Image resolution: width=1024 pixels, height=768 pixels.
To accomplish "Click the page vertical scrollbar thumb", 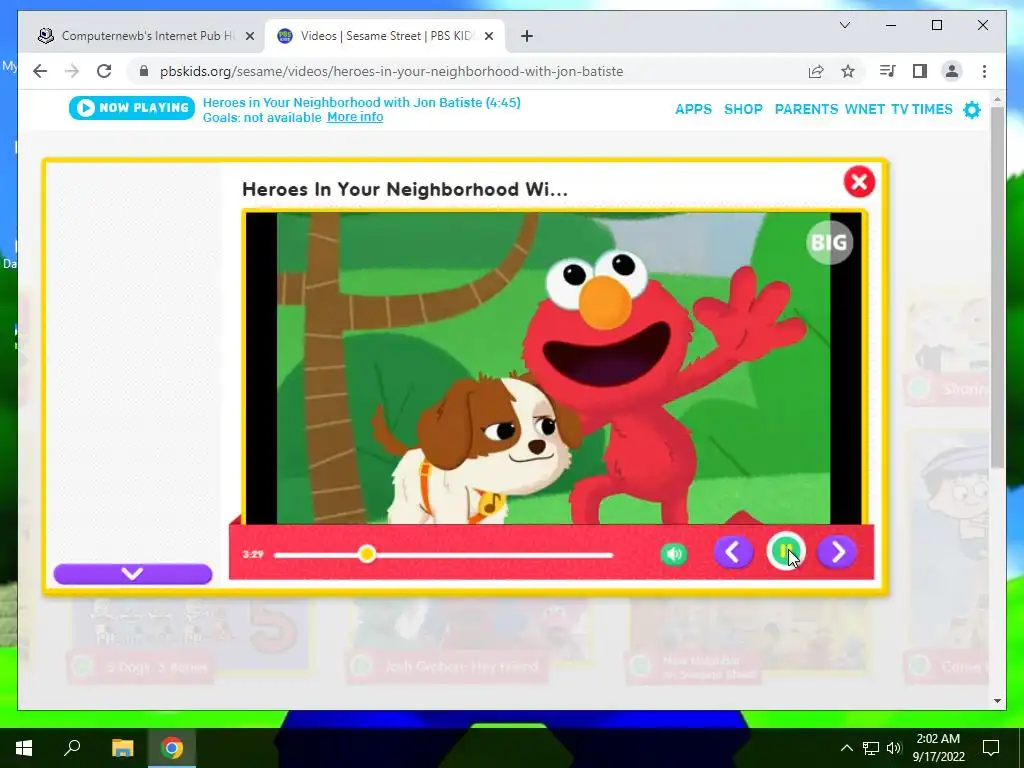I will 997,287.
